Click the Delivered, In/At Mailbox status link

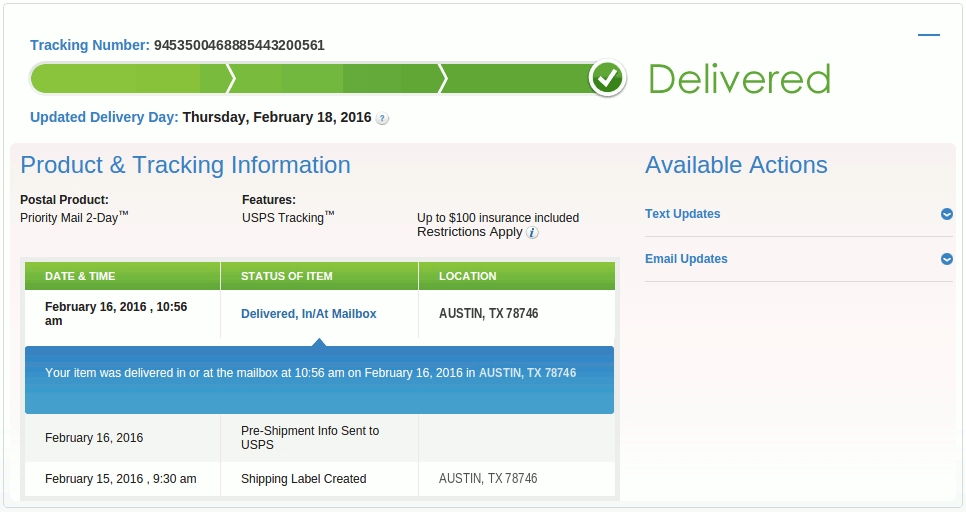308,314
